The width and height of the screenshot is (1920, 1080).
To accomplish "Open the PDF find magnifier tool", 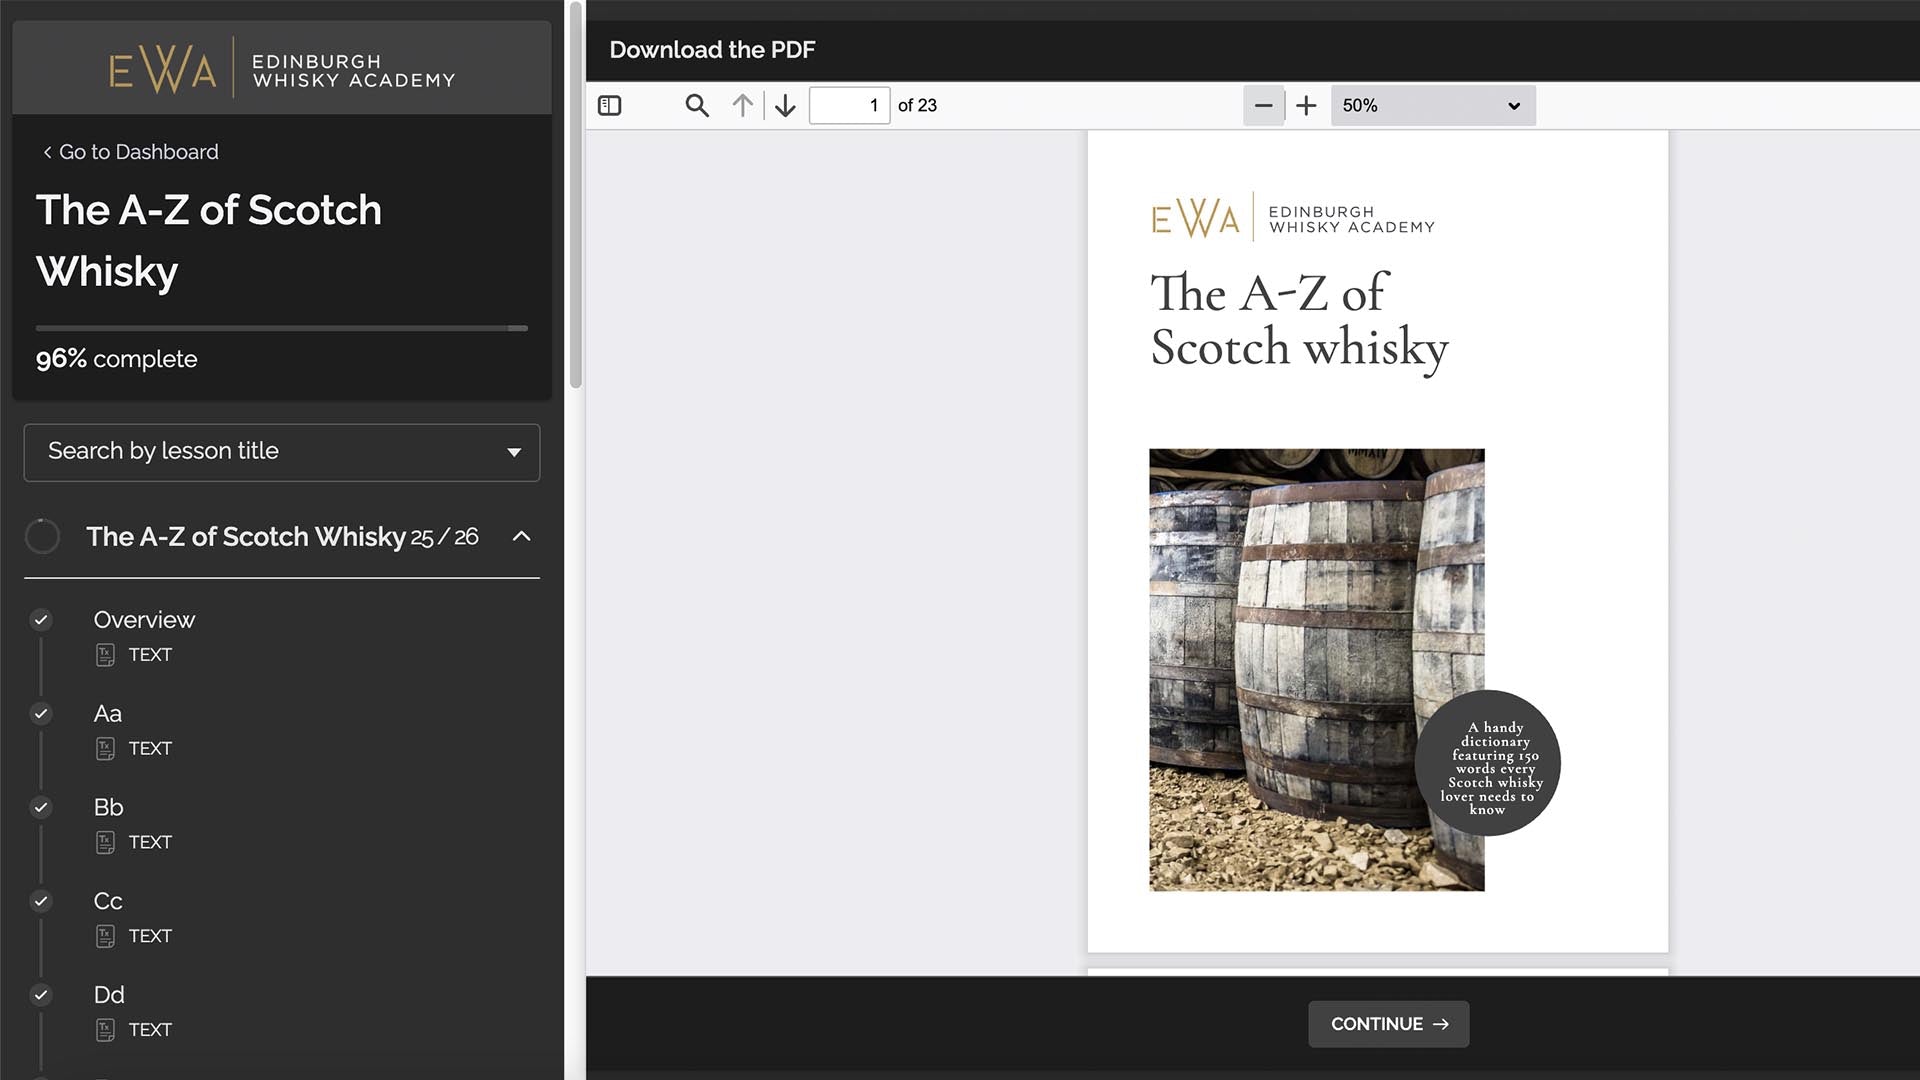I will click(697, 105).
